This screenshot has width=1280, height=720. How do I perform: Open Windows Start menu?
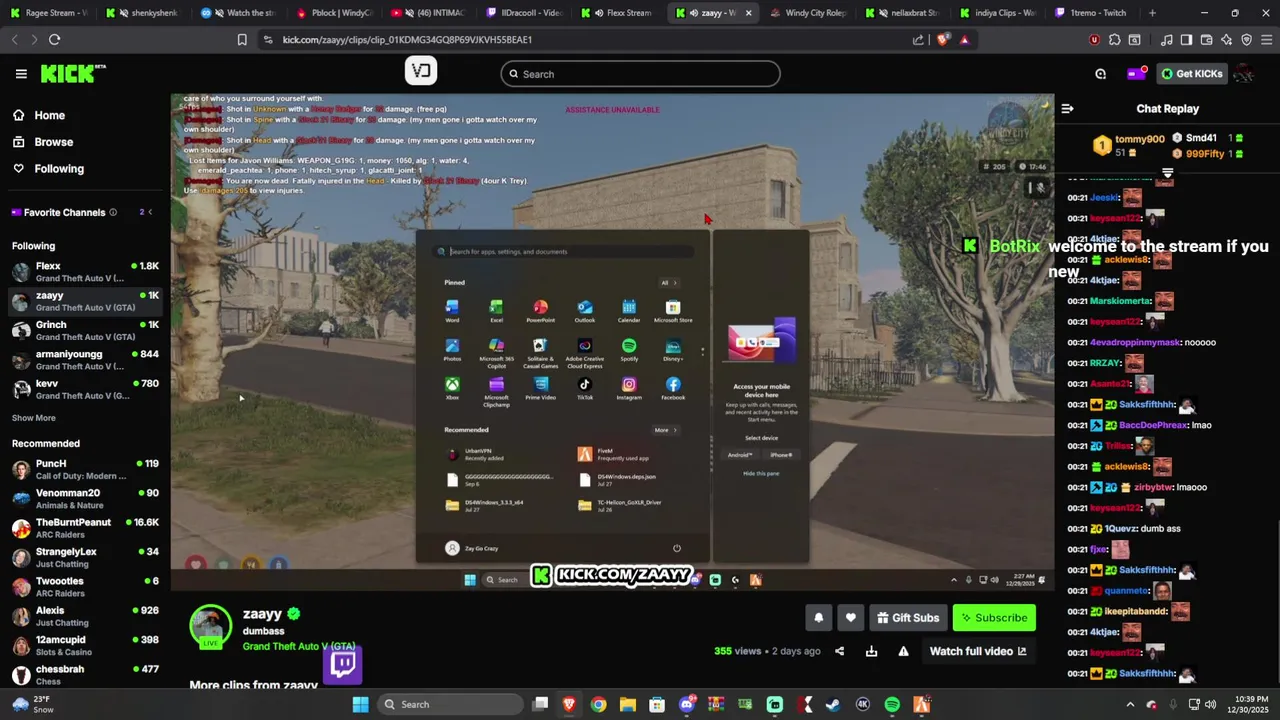360,704
